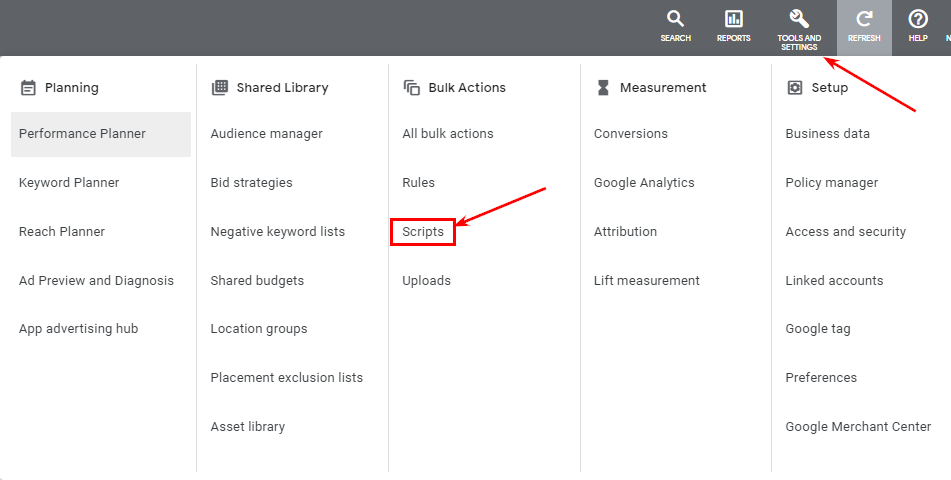Open Policy manager
This screenshot has height=480, width=951.
832,183
